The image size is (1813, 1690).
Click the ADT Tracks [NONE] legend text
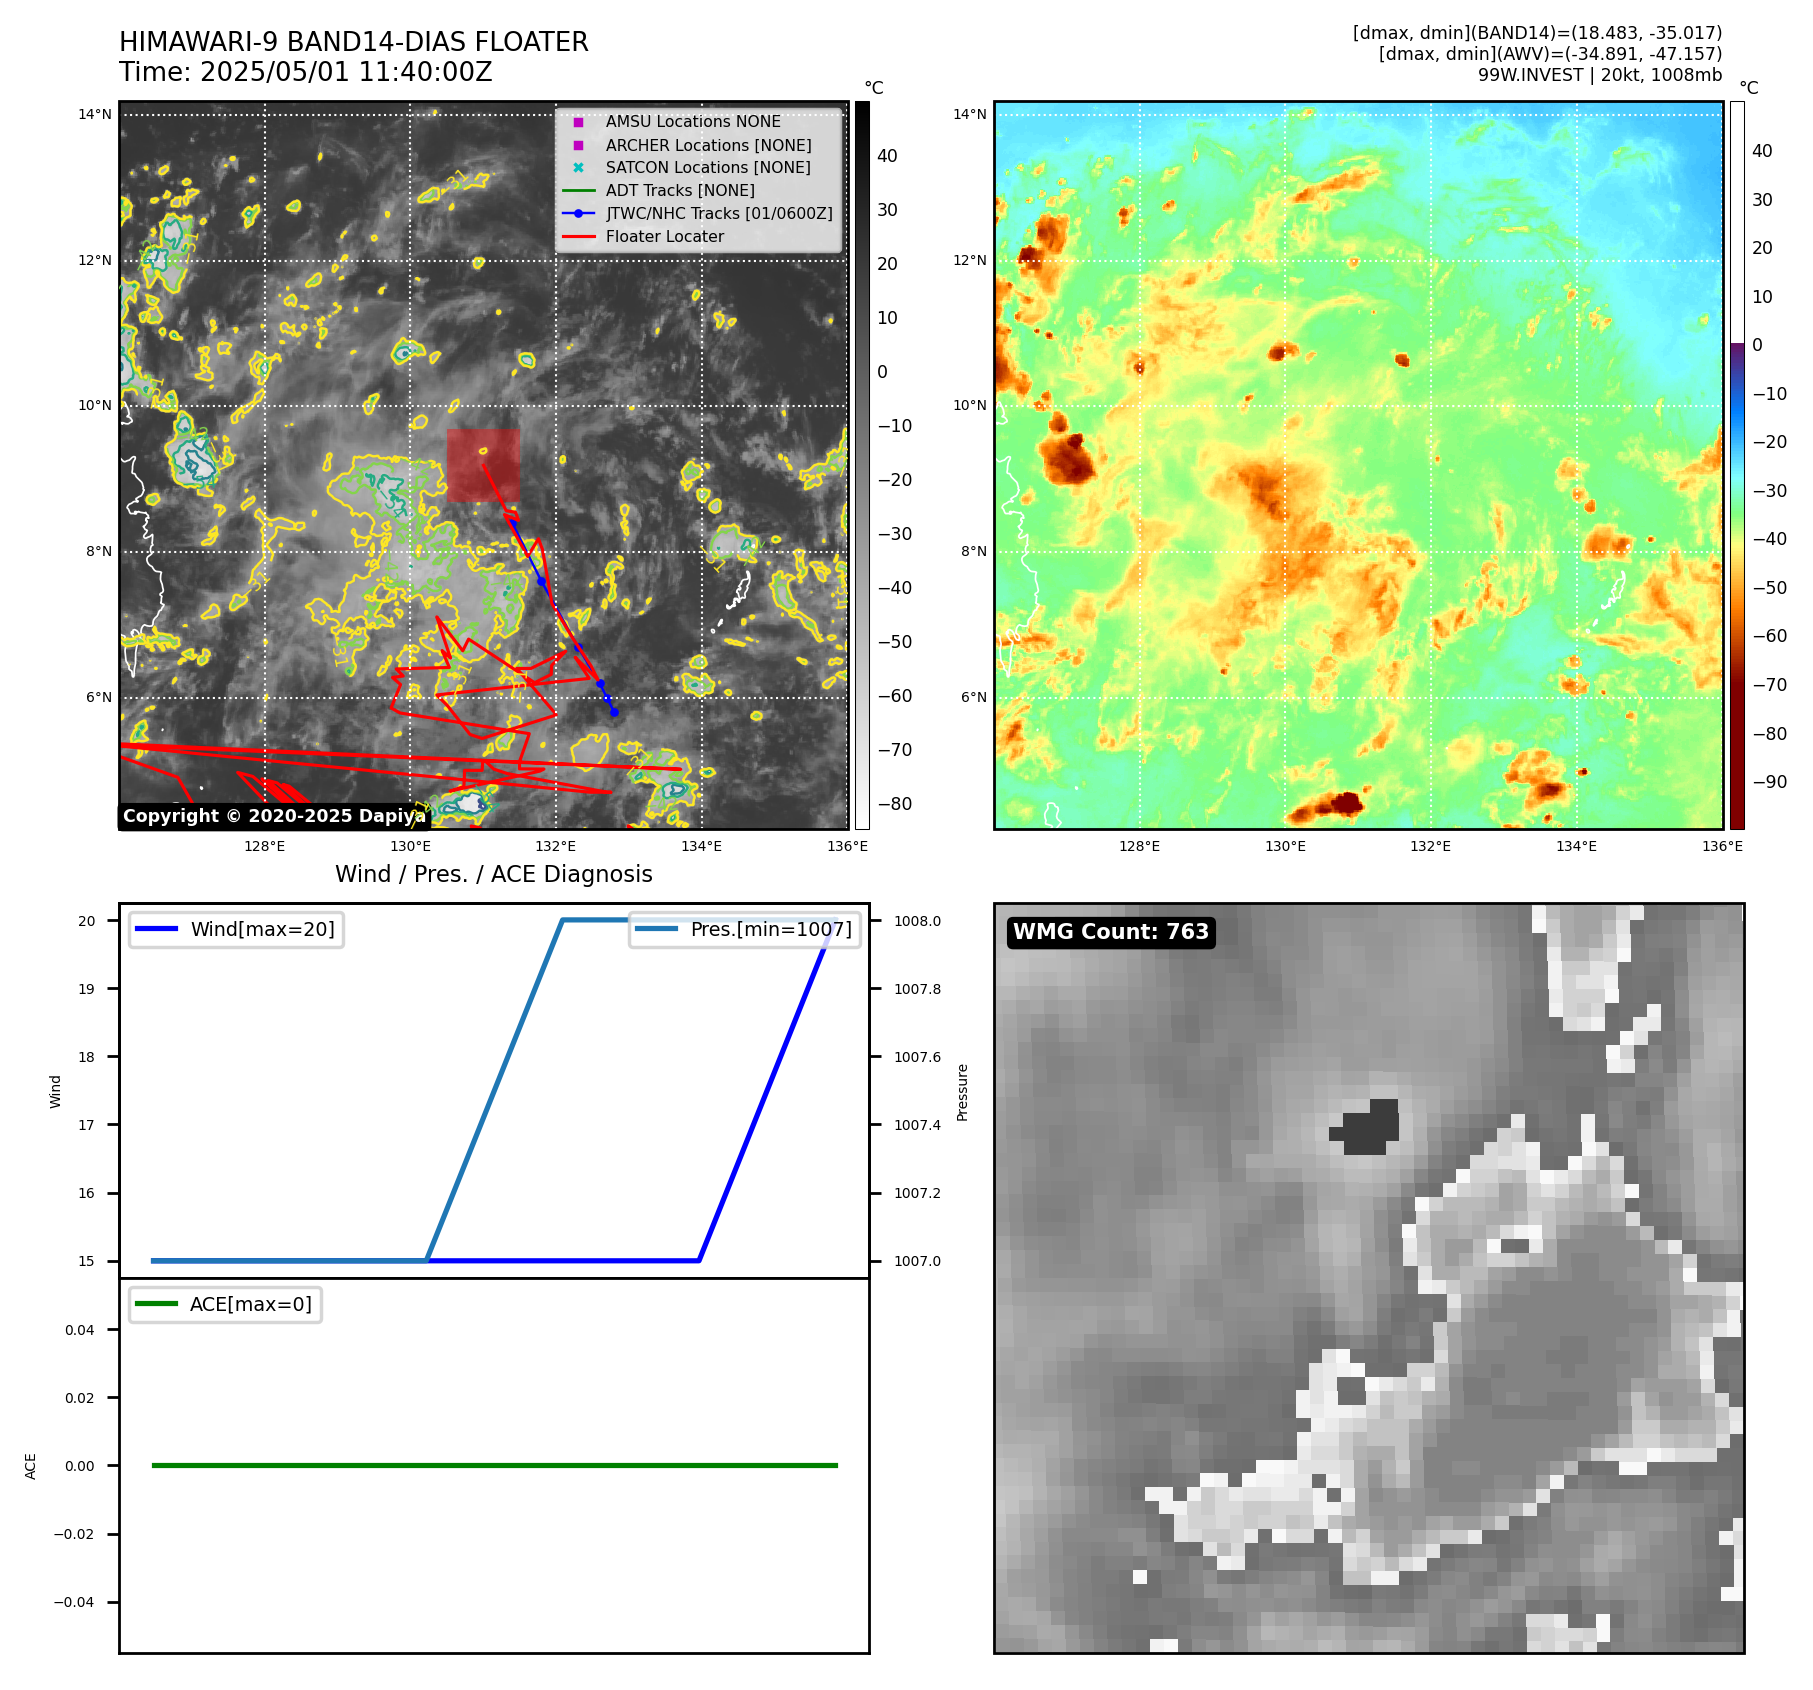pyautogui.click(x=680, y=190)
